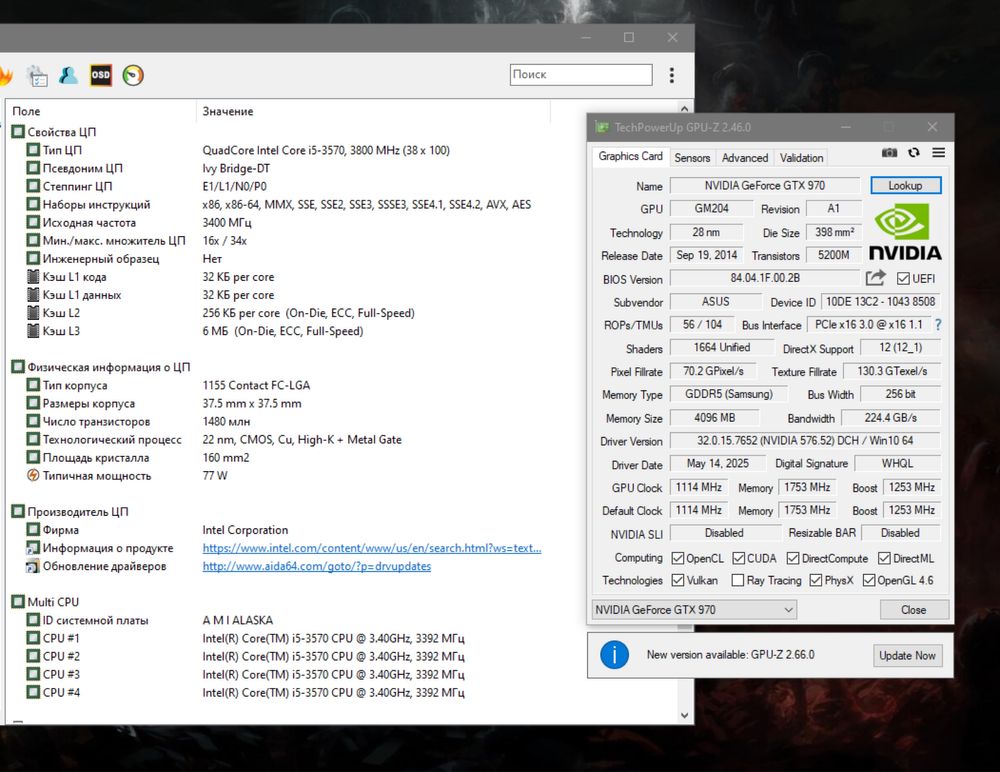Toggle the Vulkan checkbox
The width and height of the screenshot is (1000, 772).
pyautogui.click(x=678, y=580)
